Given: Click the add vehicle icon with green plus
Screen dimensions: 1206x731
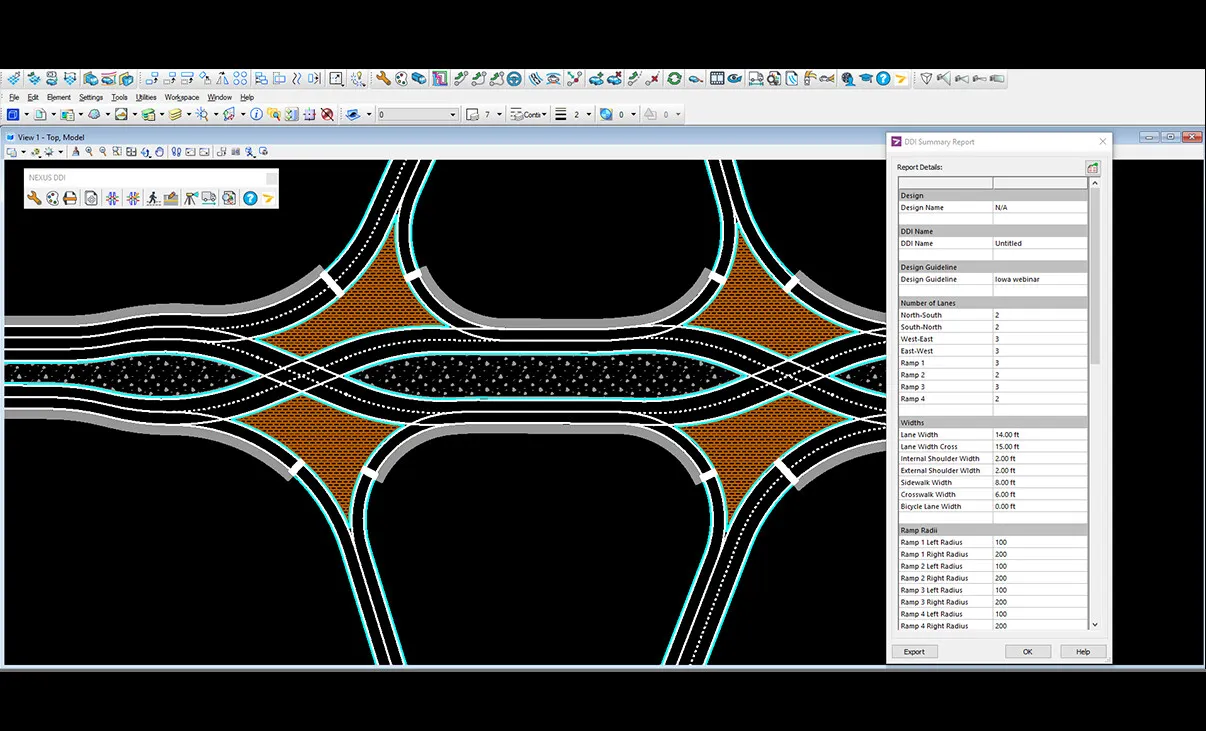Looking at the screenshot, I should (x=596, y=78).
